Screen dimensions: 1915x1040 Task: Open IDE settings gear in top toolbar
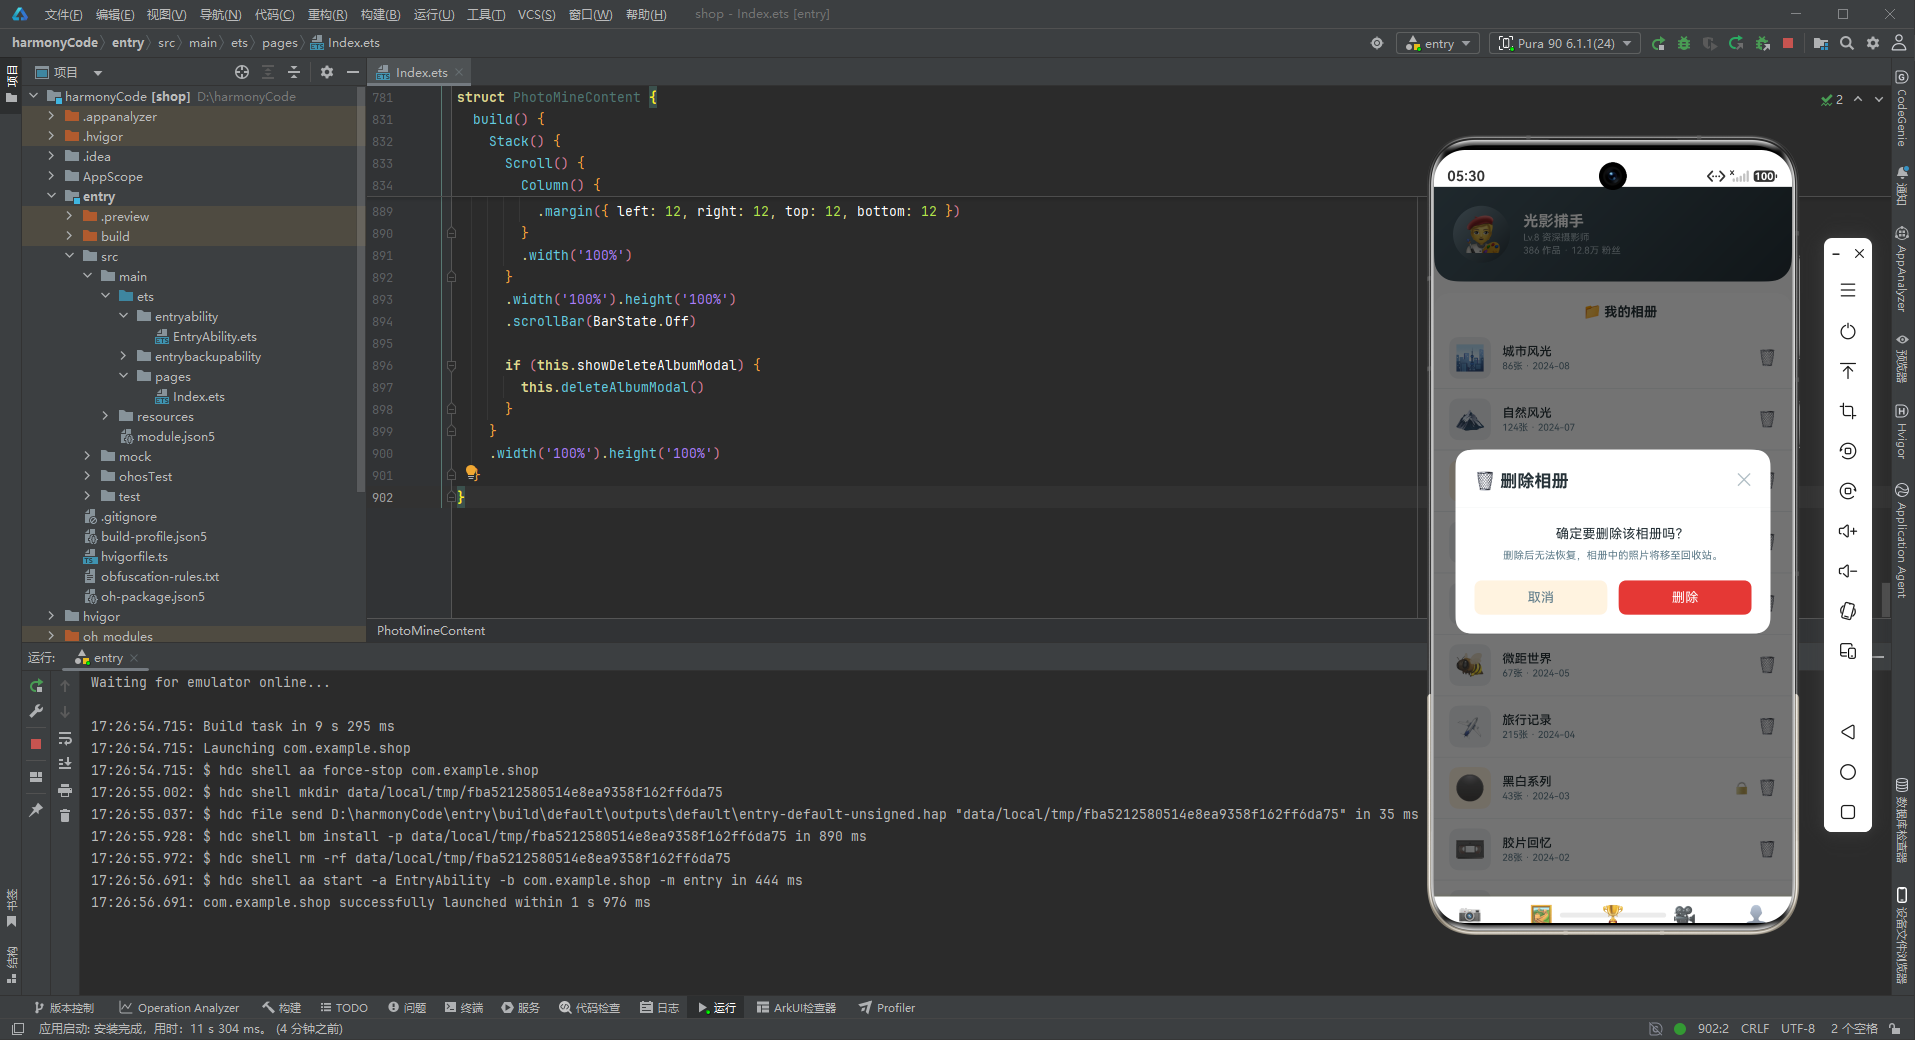click(1873, 43)
